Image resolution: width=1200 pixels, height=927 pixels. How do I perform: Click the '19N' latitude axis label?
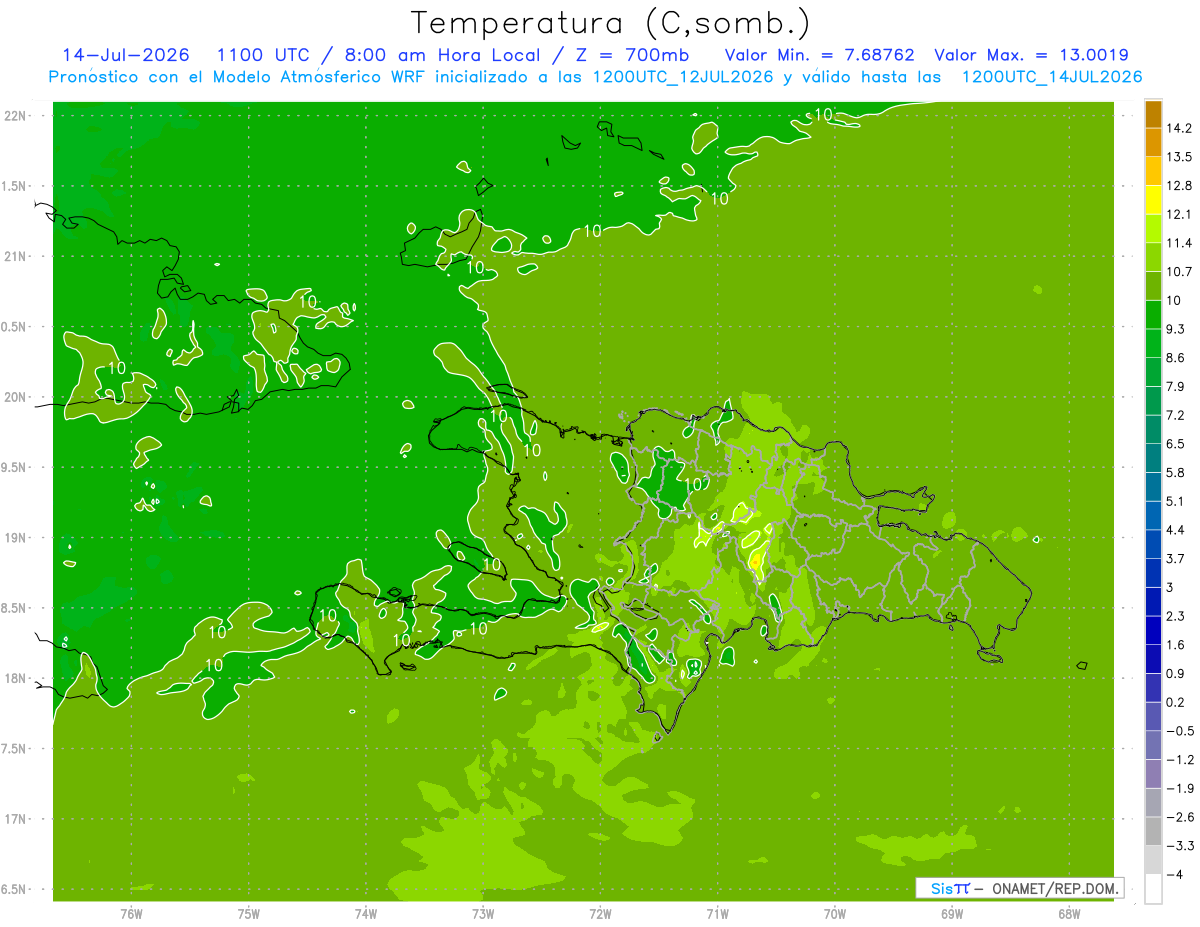(x=15, y=538)
